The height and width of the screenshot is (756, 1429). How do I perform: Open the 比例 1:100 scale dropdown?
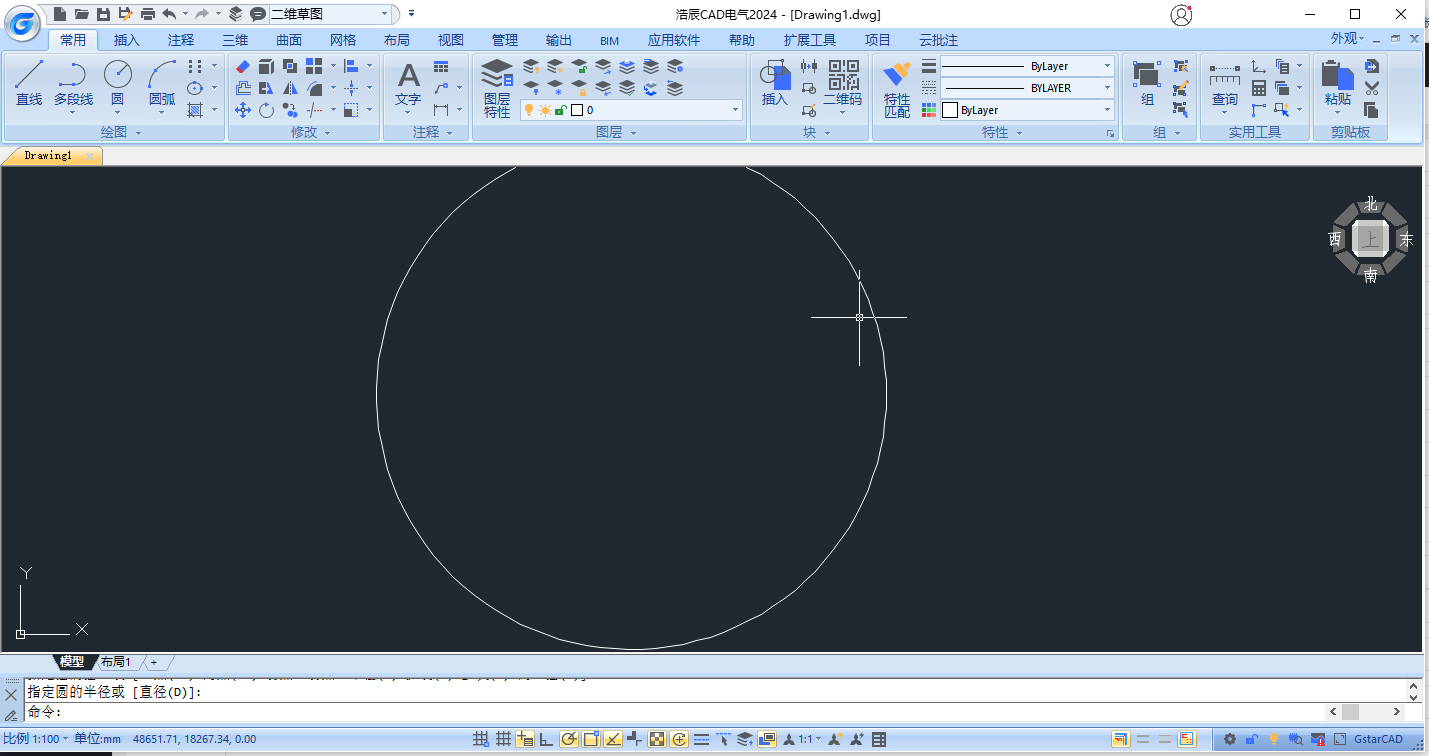[x=36, y=739]
